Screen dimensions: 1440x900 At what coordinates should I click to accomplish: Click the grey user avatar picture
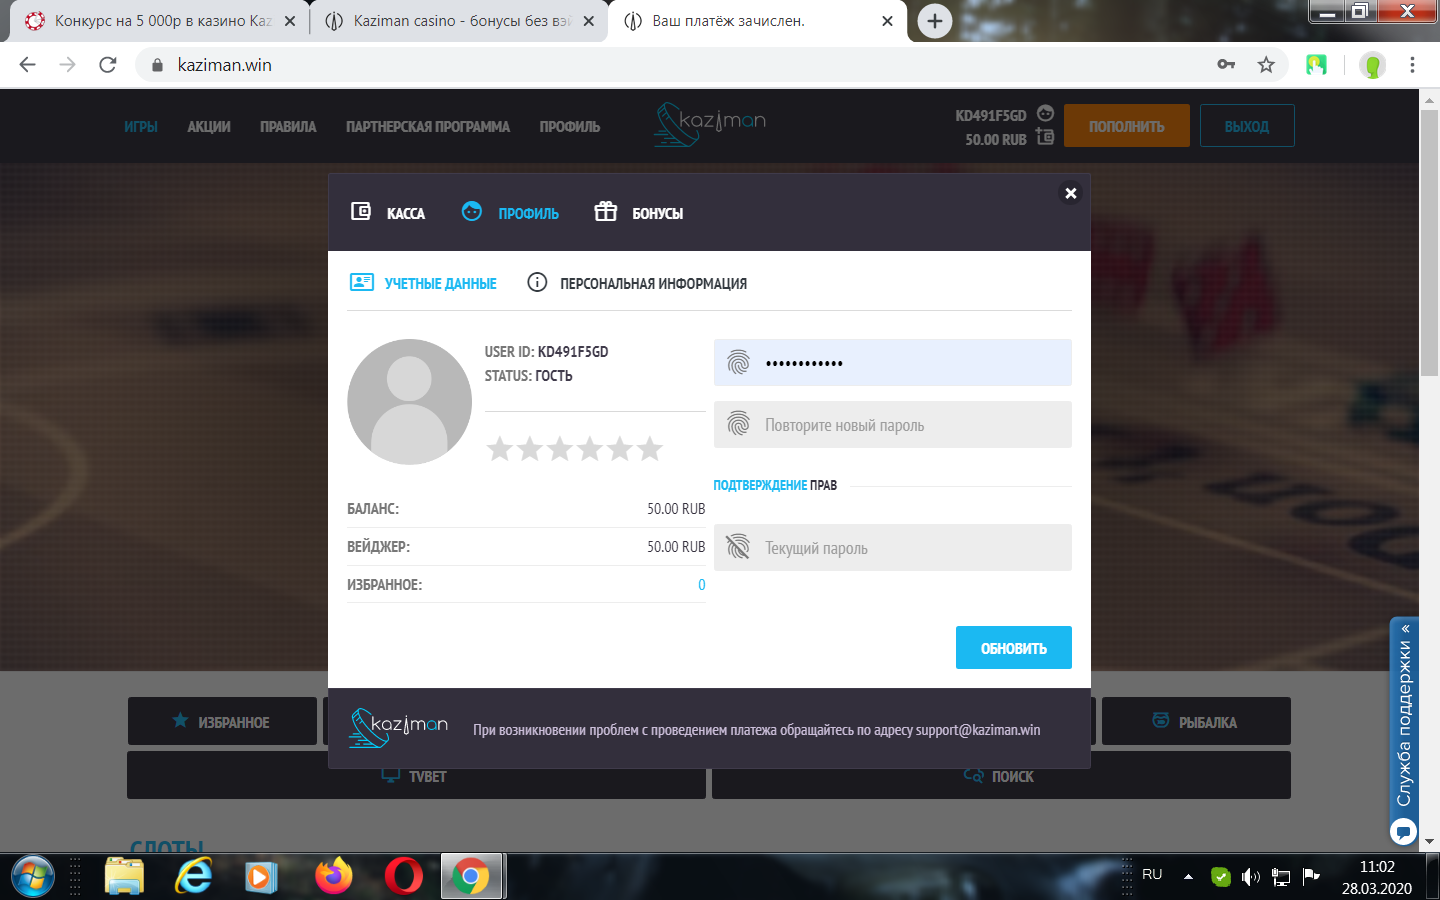point(409,402)
